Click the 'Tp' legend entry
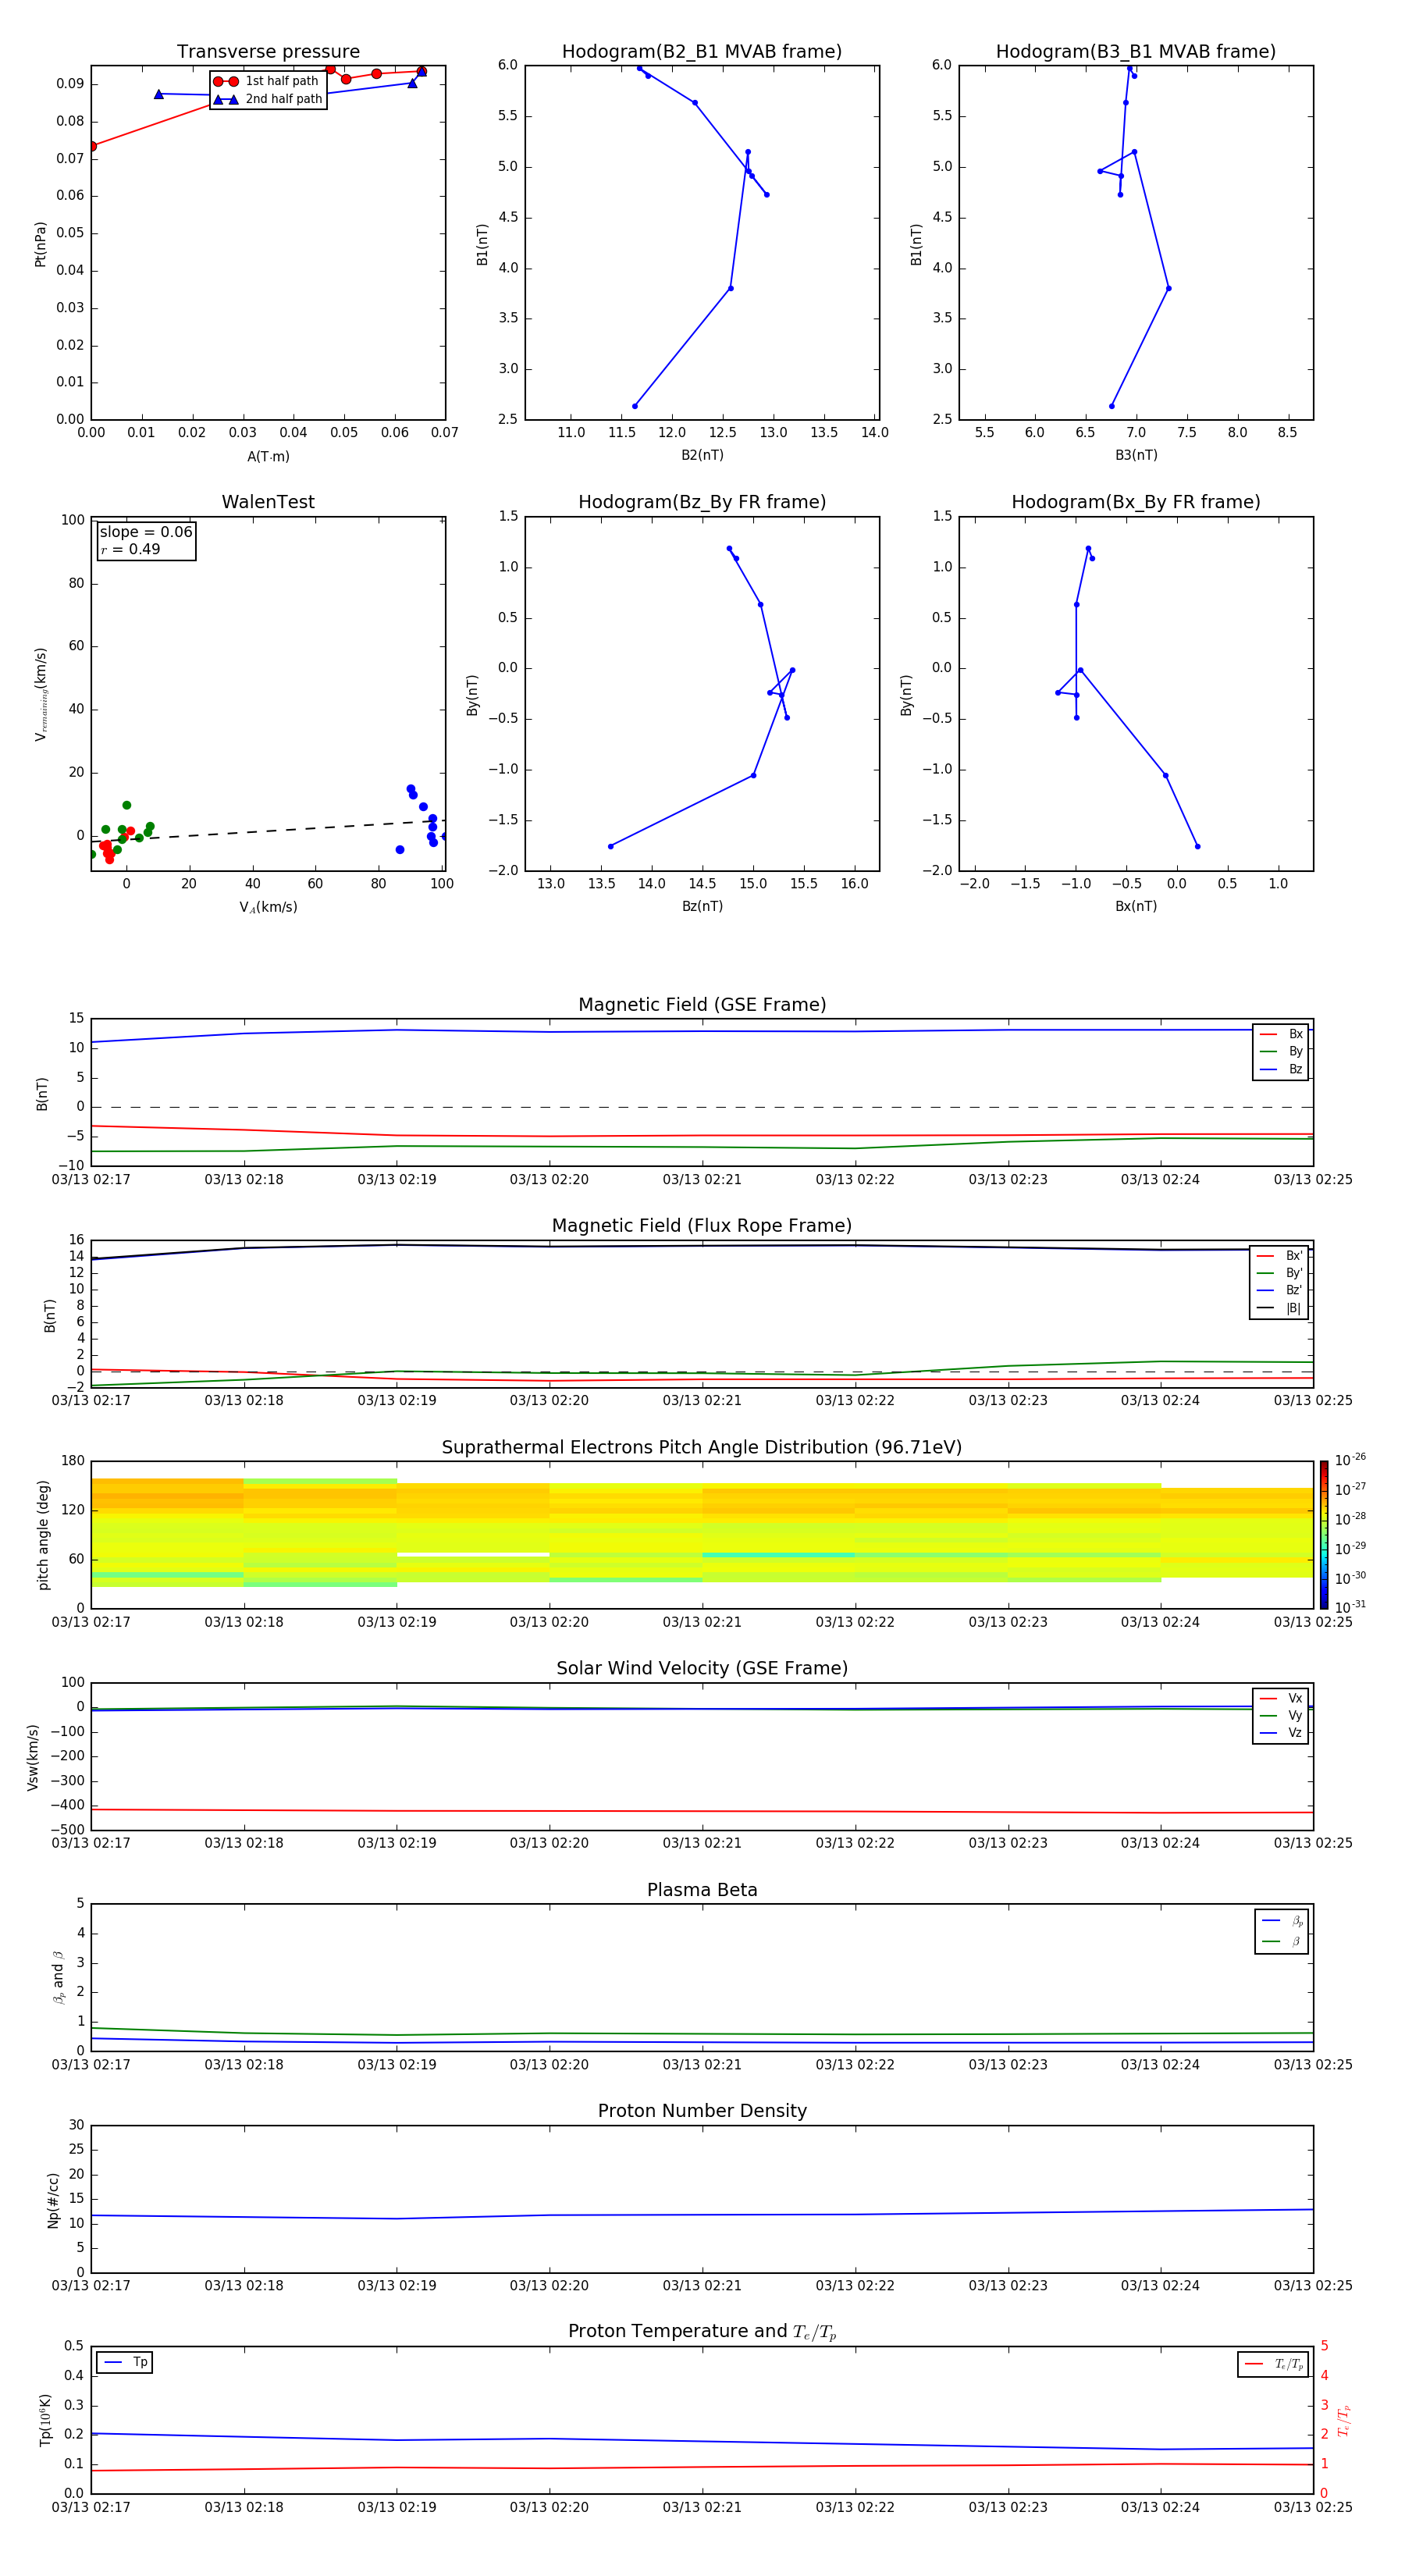1405x2576 pixels. (x=126, y=2362)
